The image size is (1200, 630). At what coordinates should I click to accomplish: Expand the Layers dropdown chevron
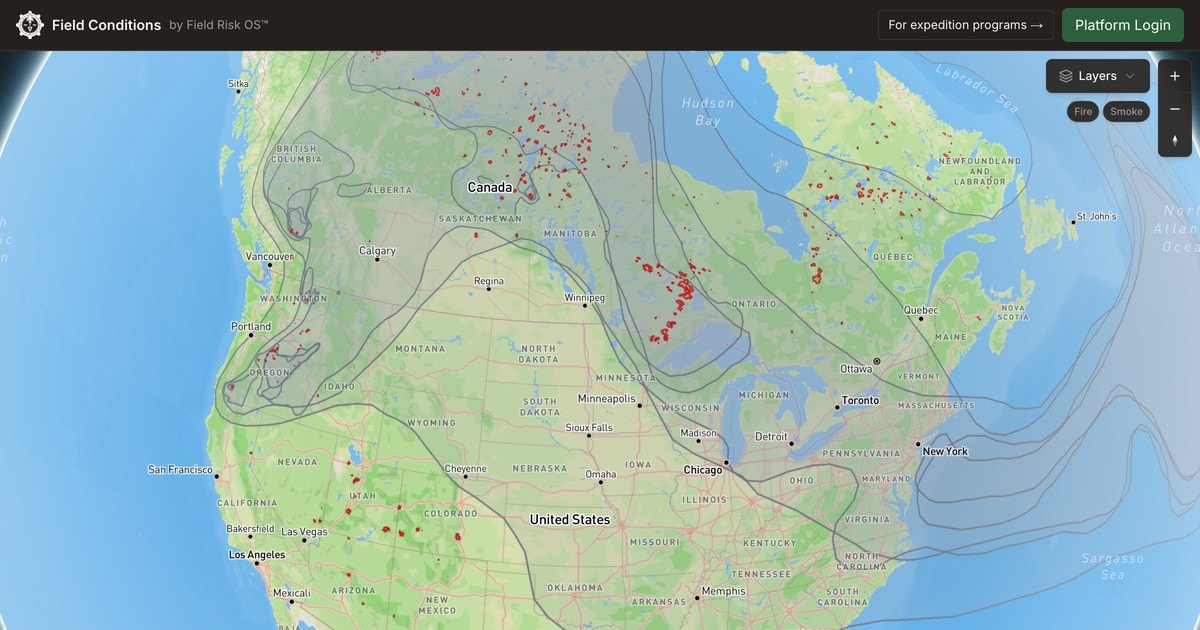[1130, 76]
